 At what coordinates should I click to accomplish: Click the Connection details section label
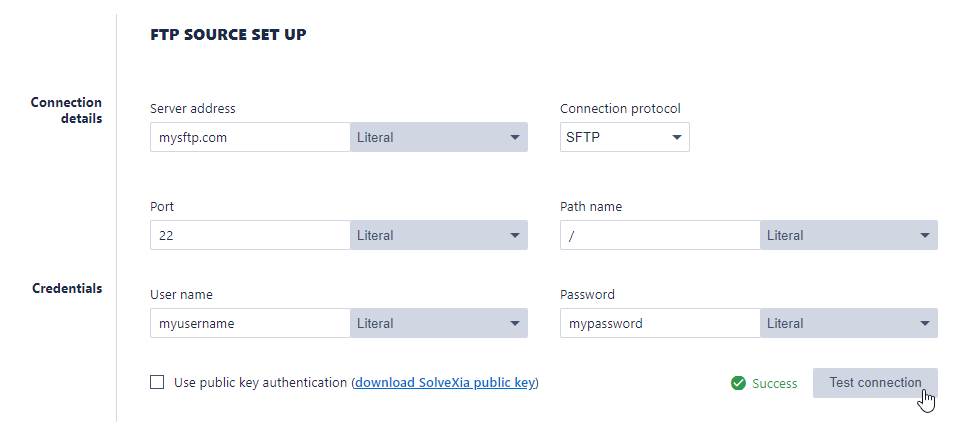click(66, 110)
